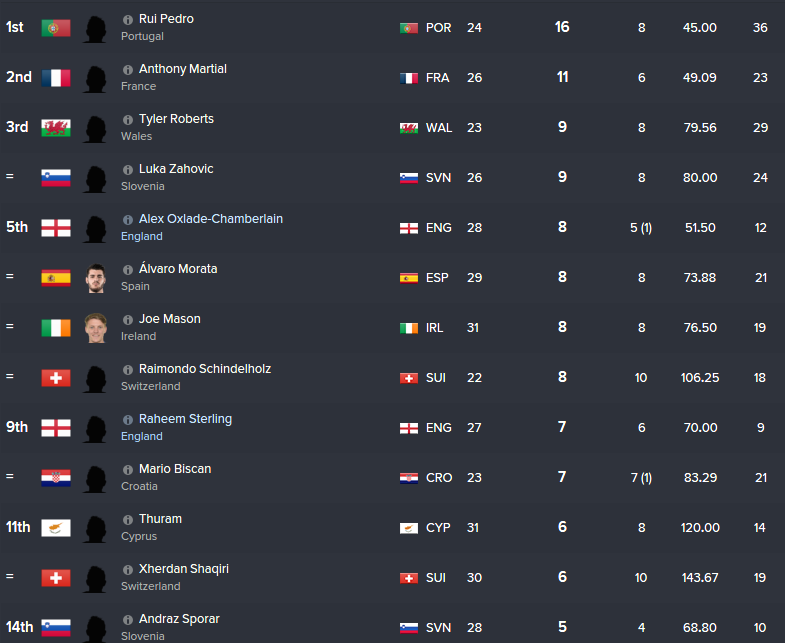The width and height of the screenshot is (785, 643).
Task: Select player name Raimondo Schindelholz
Action: (204, 369)
